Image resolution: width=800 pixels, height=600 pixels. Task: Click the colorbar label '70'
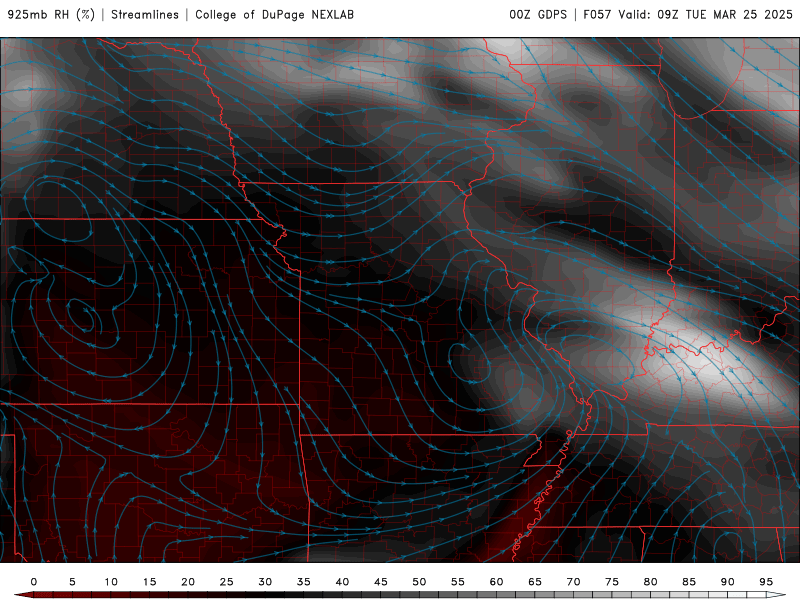pyautogui.click(x=573, y=582)
